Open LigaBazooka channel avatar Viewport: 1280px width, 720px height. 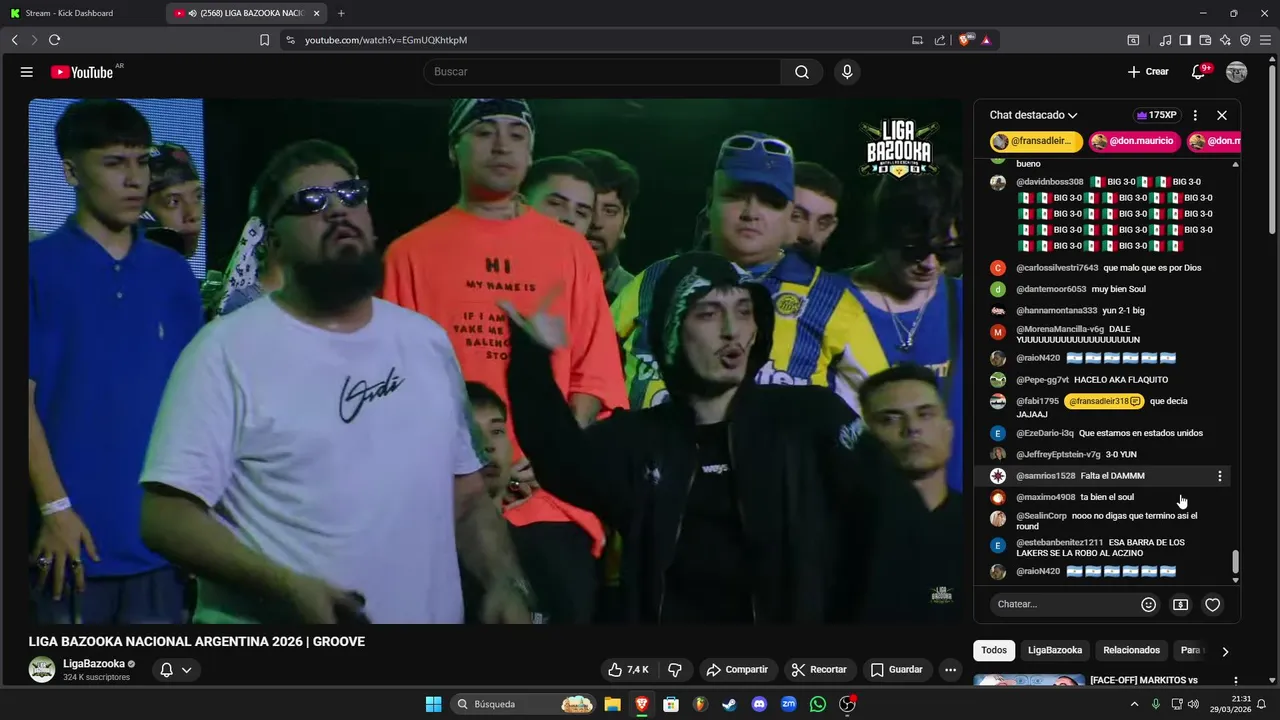point(42,669)
